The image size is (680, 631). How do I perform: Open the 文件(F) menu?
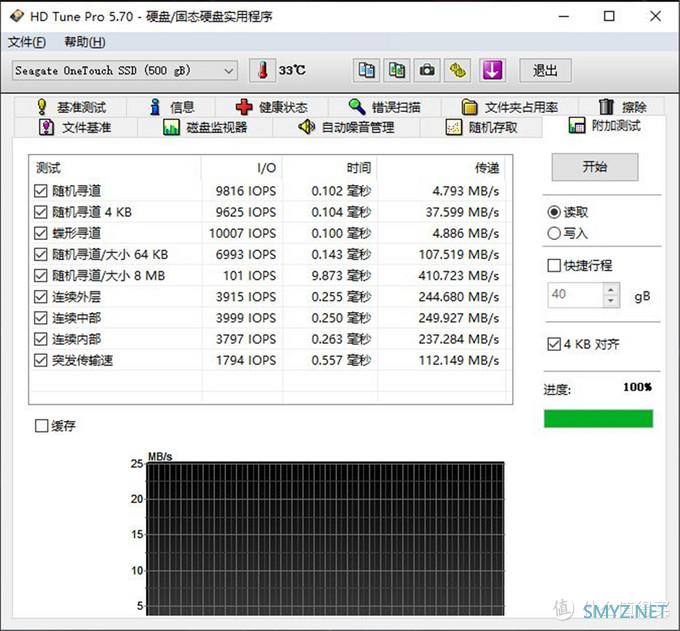27,42
